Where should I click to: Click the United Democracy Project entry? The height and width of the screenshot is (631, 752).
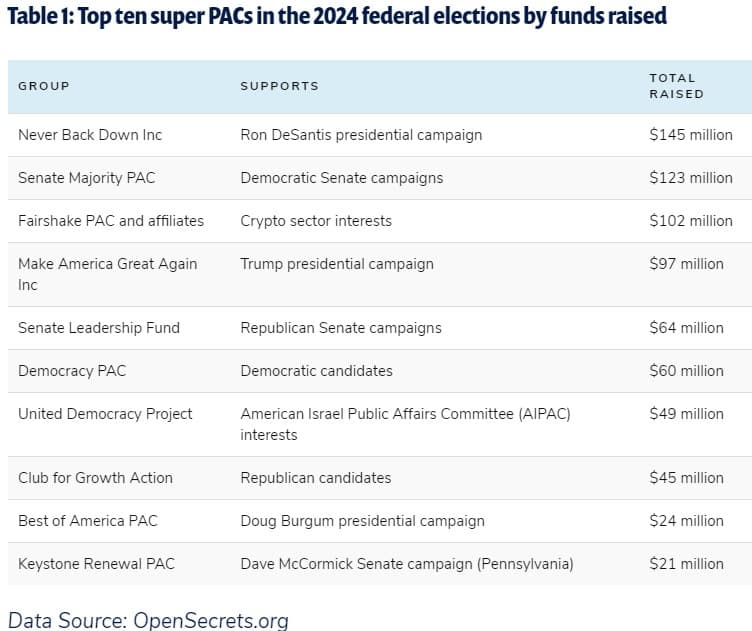105,414
